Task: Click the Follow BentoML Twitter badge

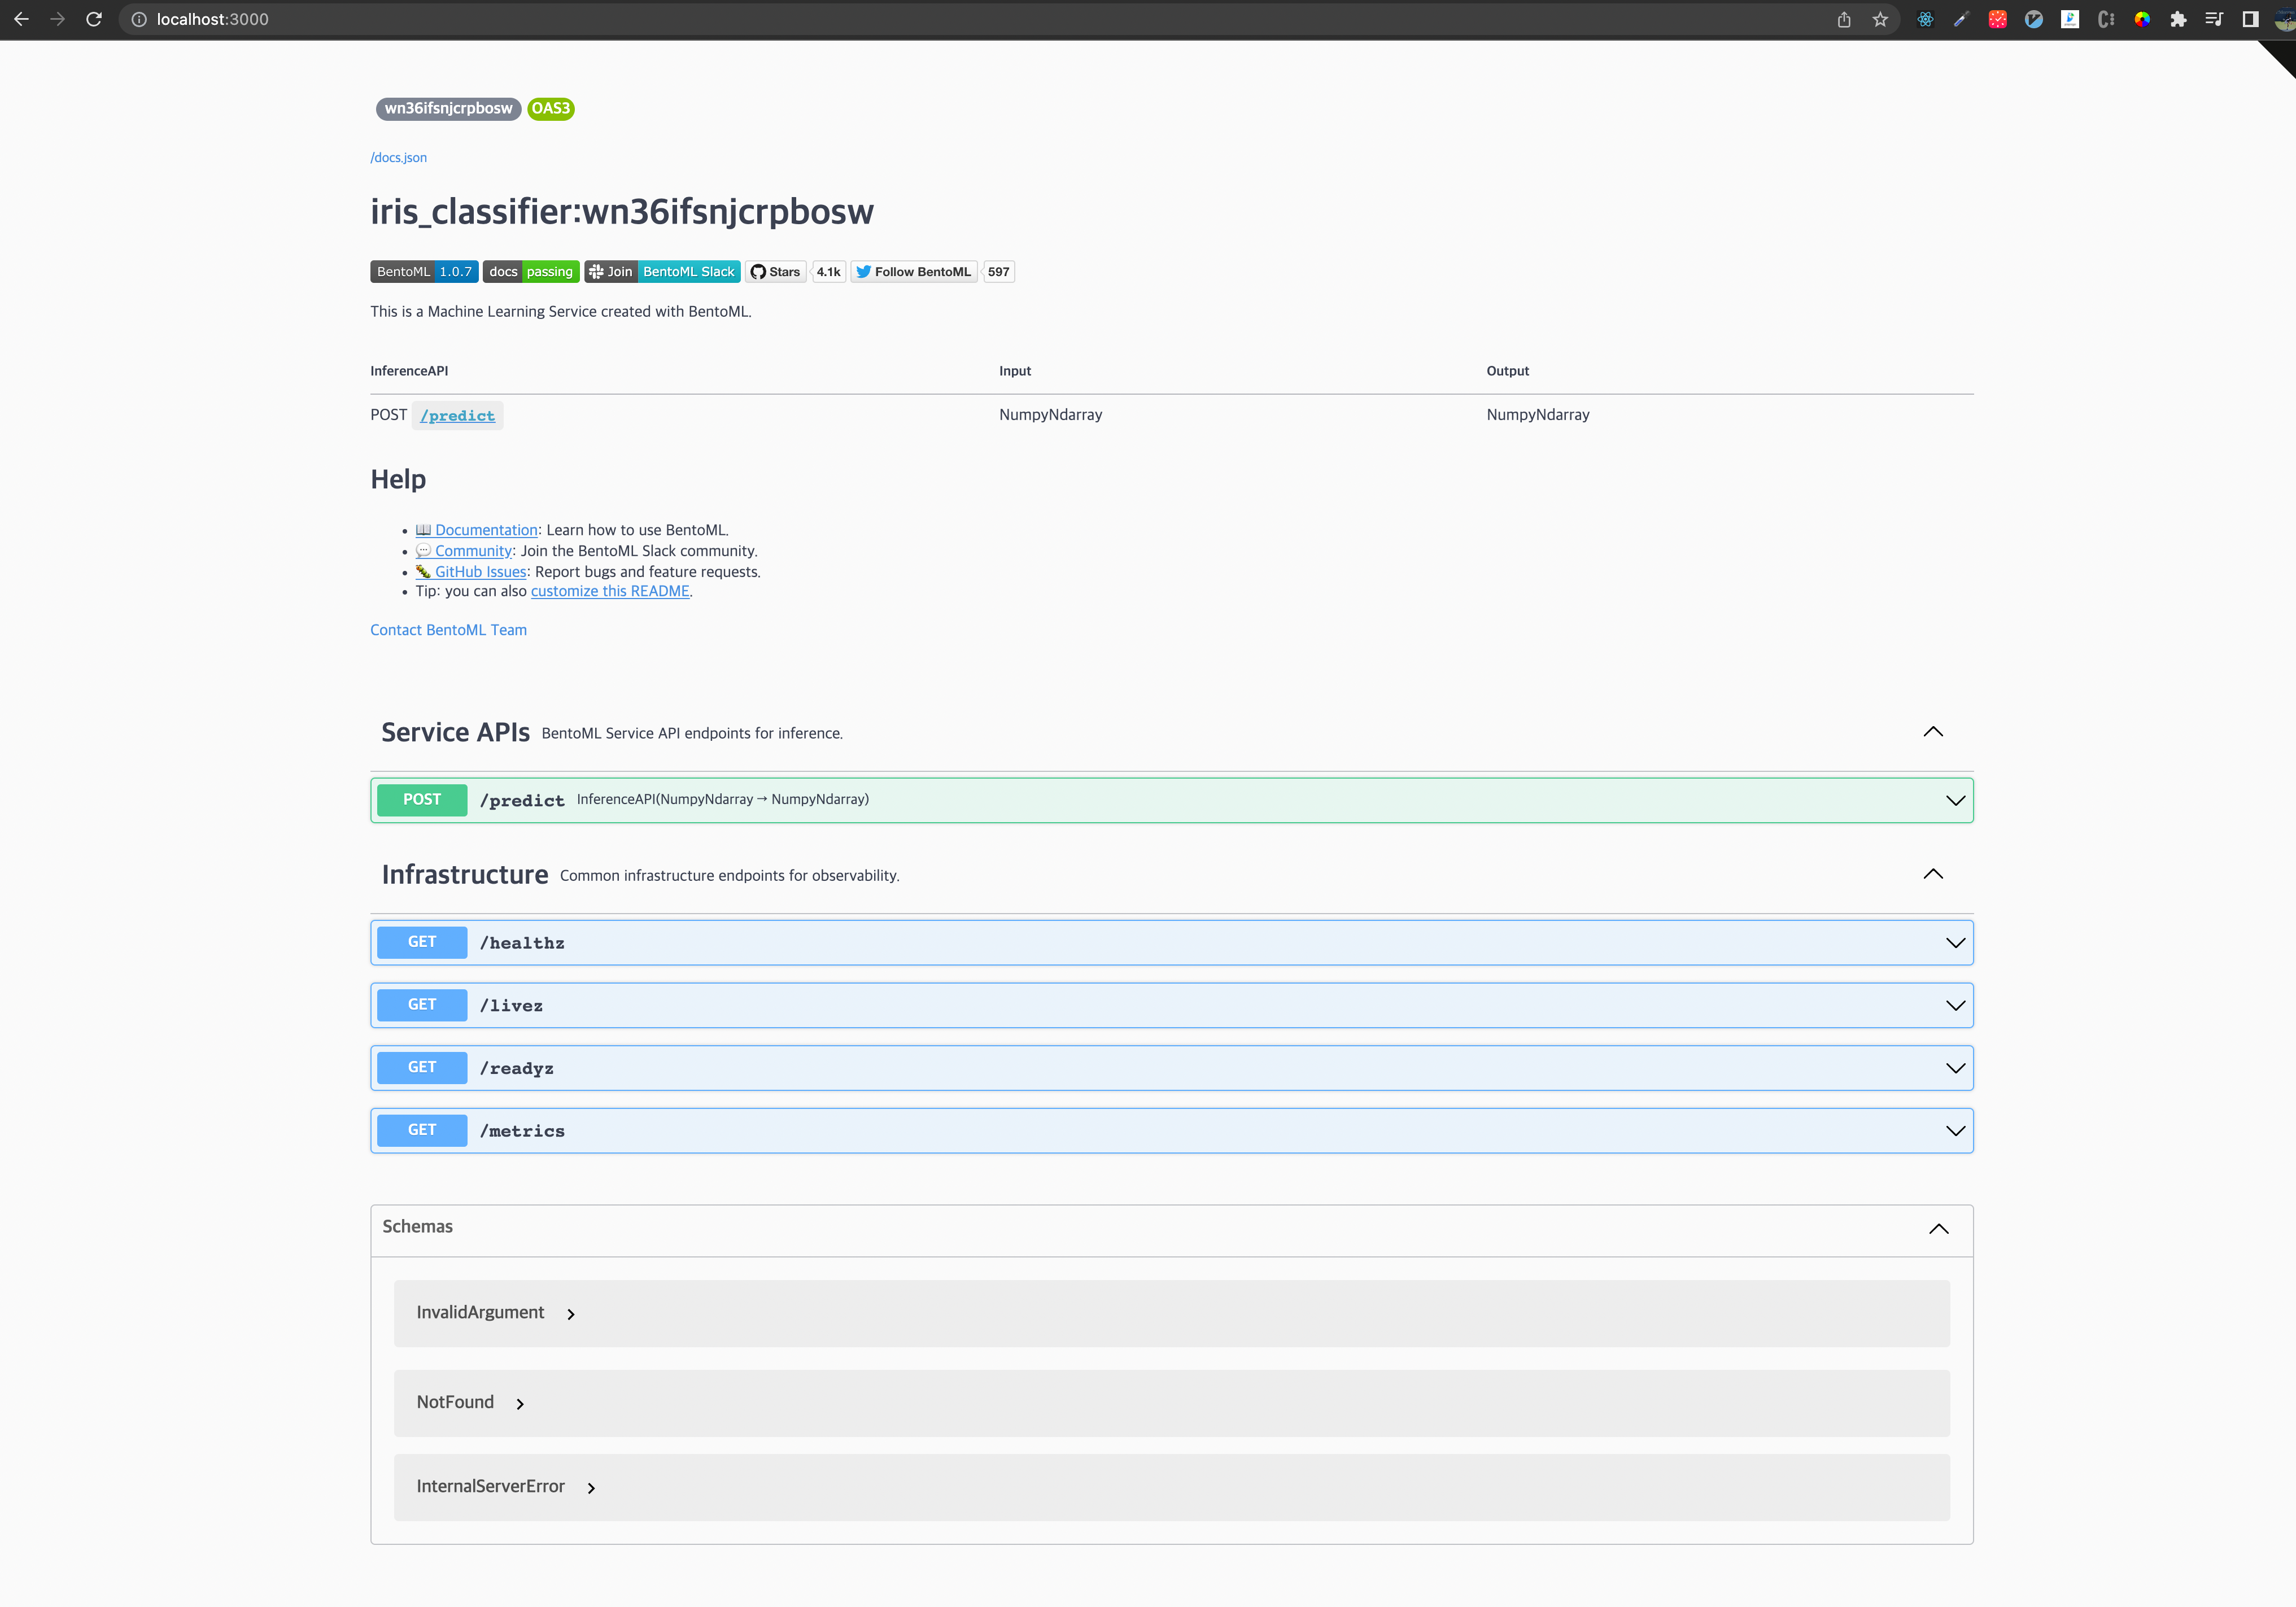Action: 914,272
